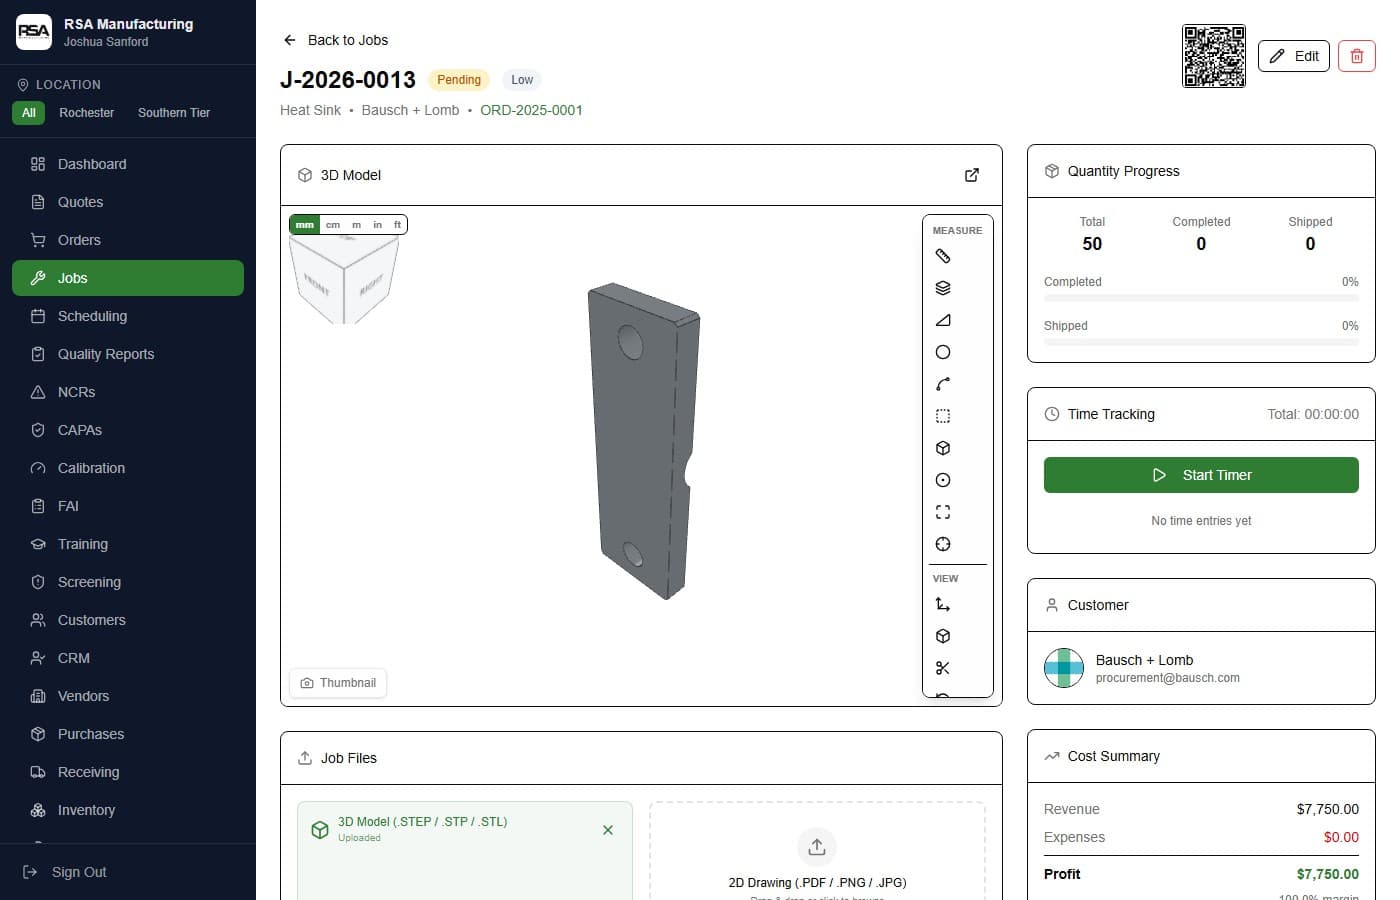This screenshot has height=900, width=1400.
Task: Select the scissors section-cut view tool
Action: (x=942, y=668)
